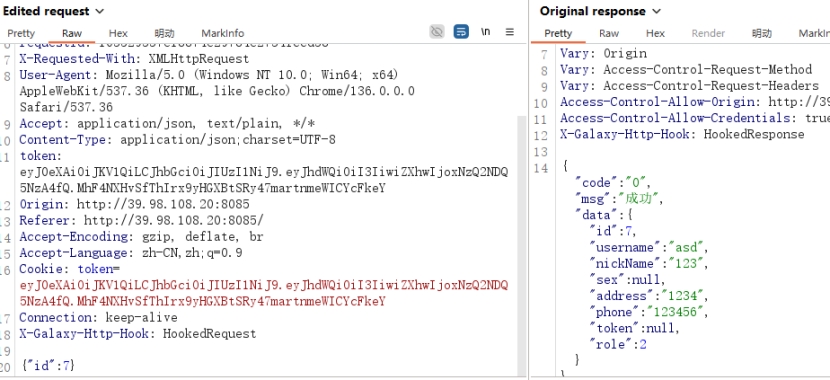The height and width of the screenshot is (380, 830).
Task: Open the response 明动 tab
Action: [762, 33]
